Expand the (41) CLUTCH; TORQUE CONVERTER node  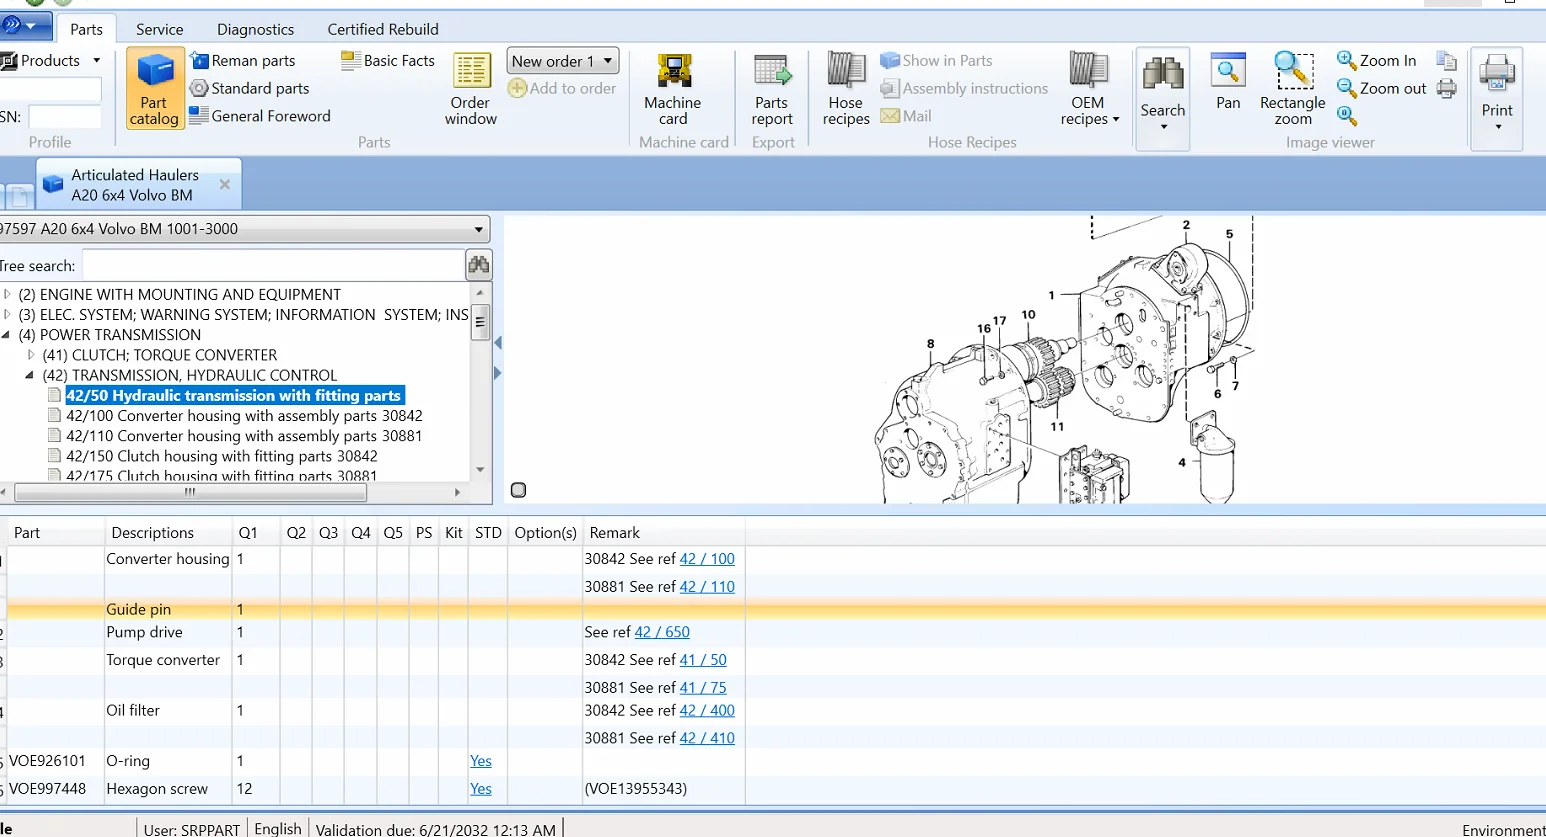click(31, 355)
